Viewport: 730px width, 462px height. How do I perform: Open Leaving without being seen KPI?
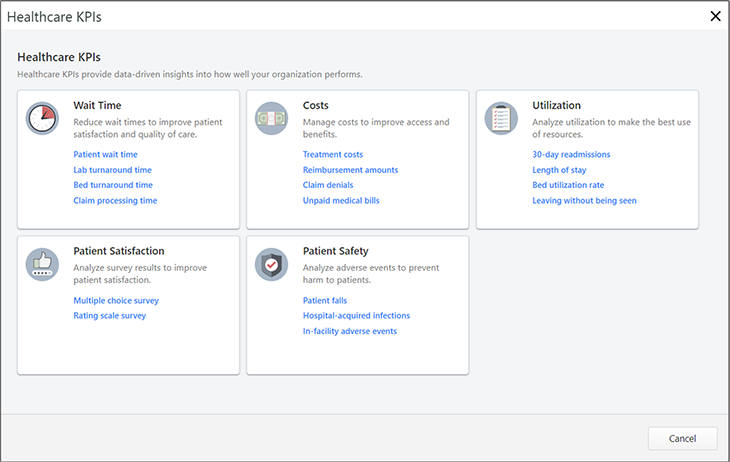584,200
